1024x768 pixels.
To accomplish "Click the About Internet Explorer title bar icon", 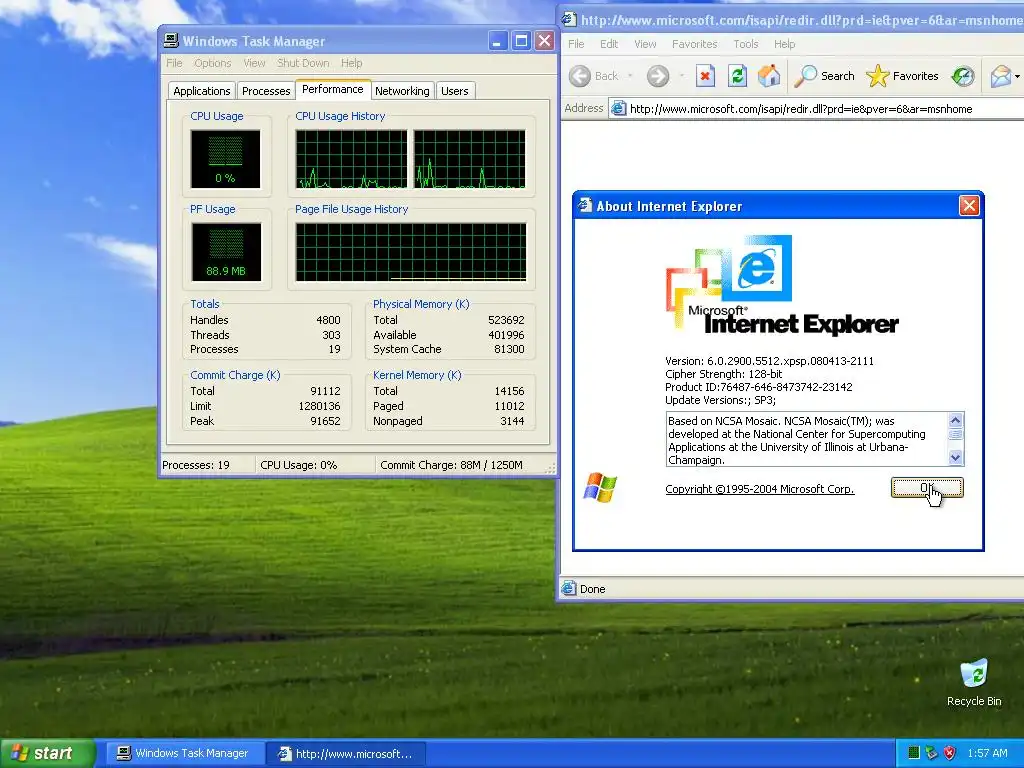I will [x=584, y=206].
